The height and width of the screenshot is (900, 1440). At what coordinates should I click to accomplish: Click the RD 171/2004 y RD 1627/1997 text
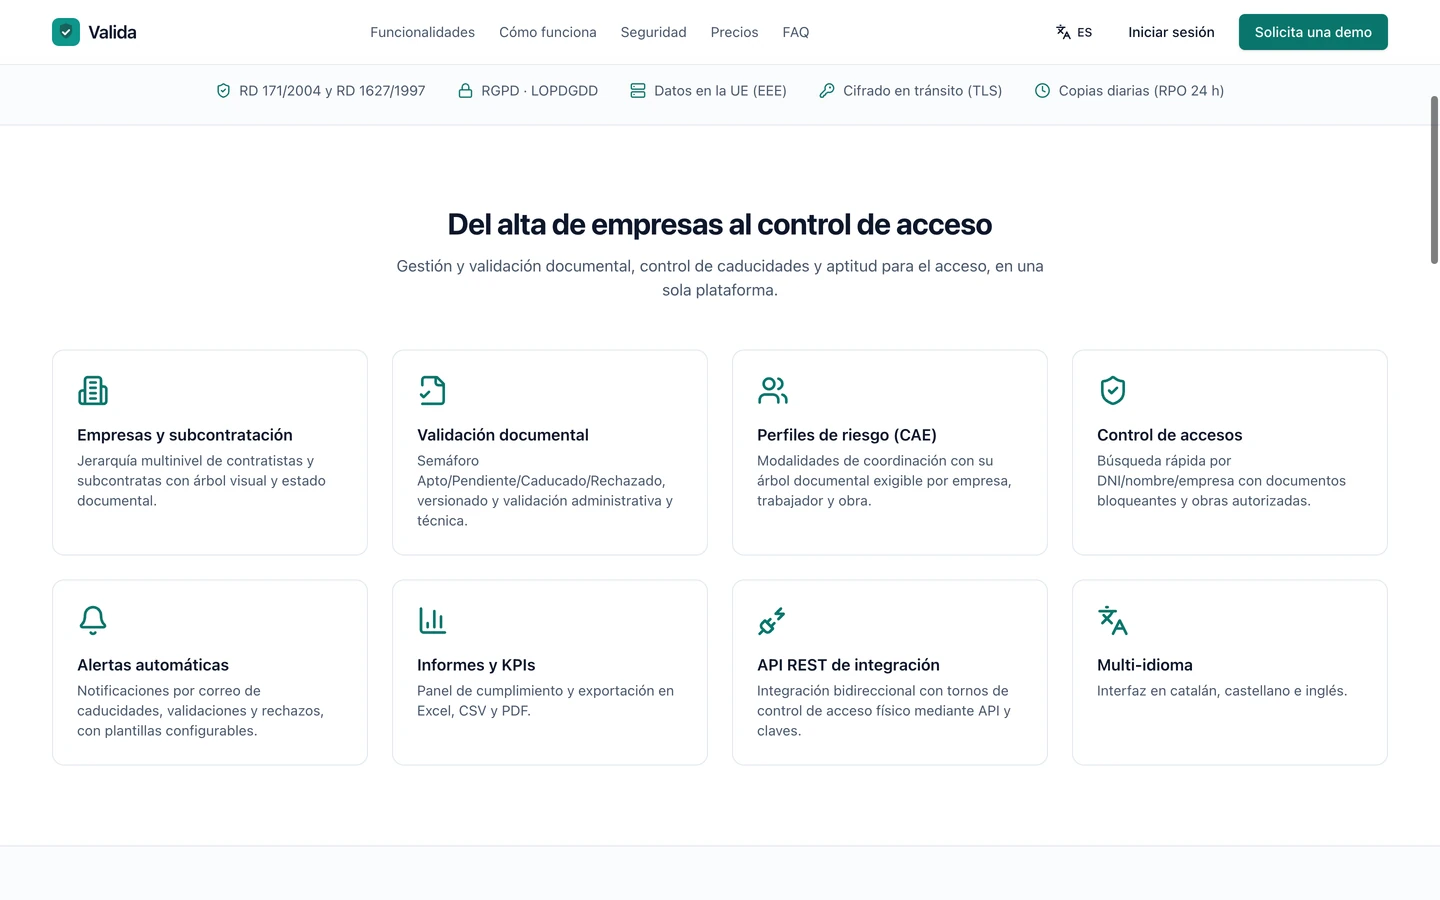coord(332,91)
